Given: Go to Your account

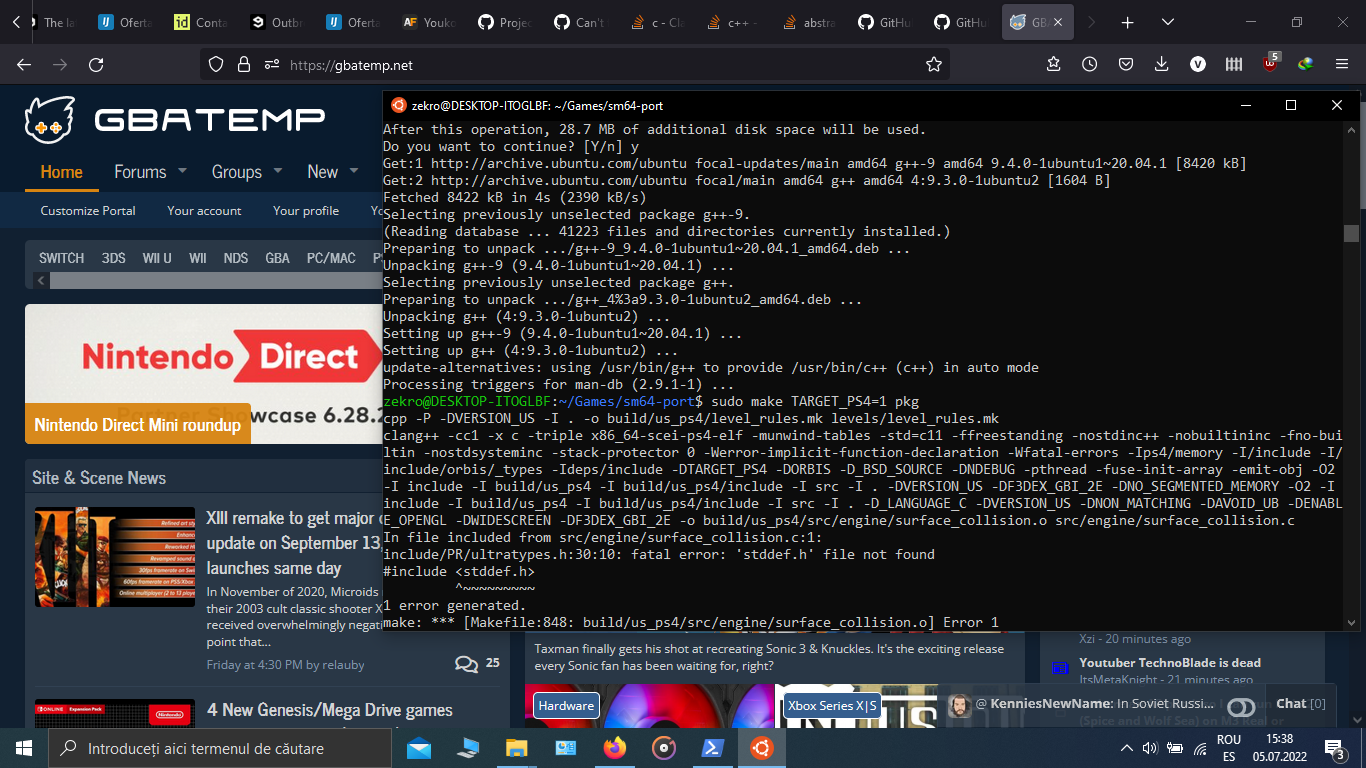Looking at the screenshot, I should pos(204,211).
